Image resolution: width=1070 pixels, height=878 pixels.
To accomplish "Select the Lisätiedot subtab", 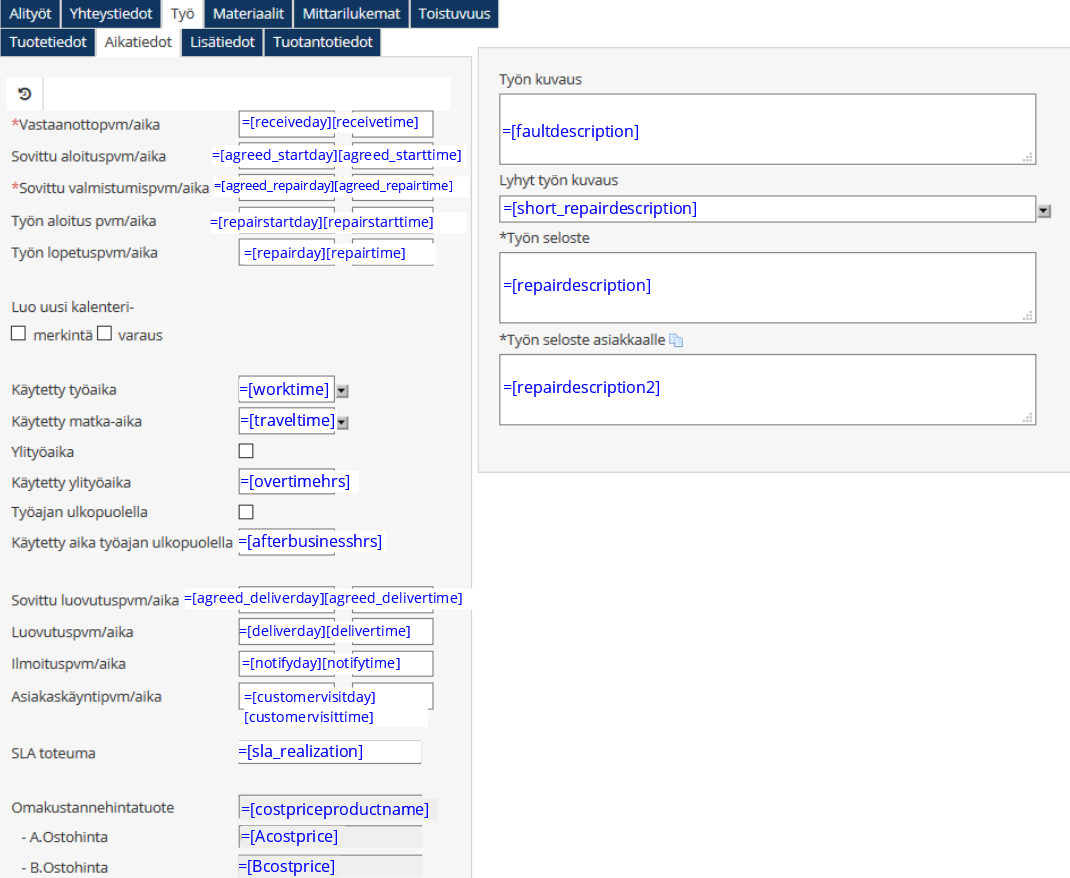I will 222,42.
